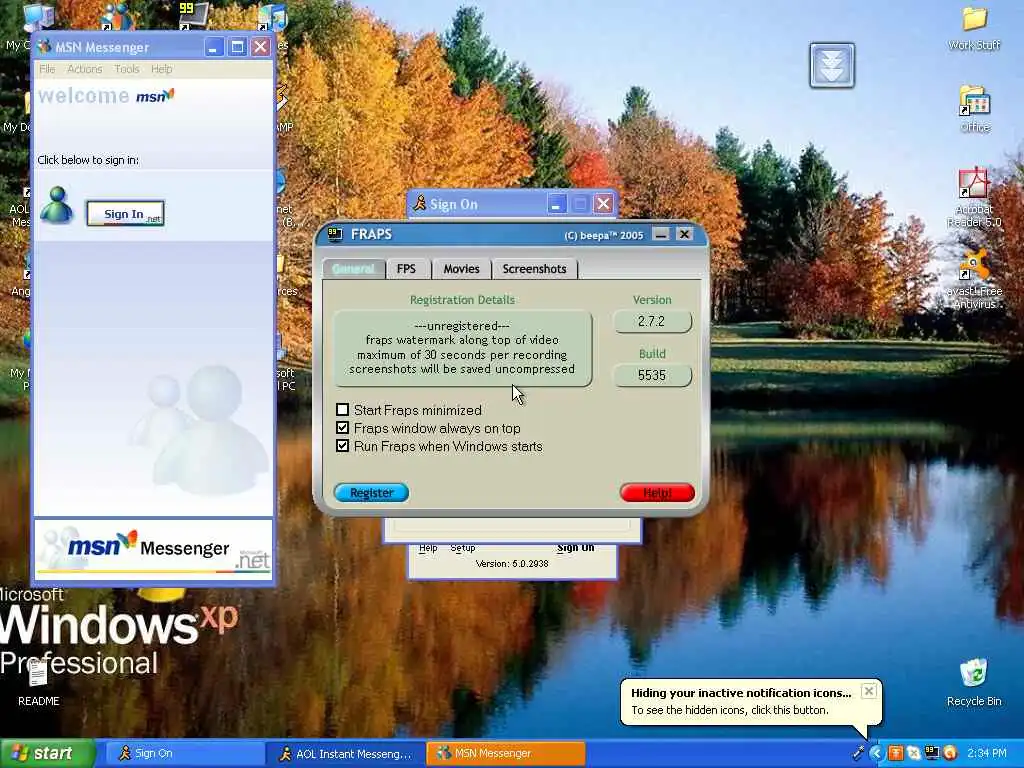Click the orange tray icon in system tray
This screenshot has width=1024, height=768.
pyautogui.click(x=895, y=754)
